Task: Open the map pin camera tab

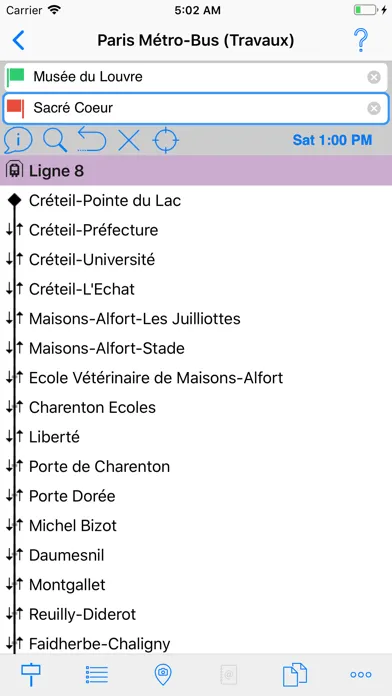Action: (163, 674)
